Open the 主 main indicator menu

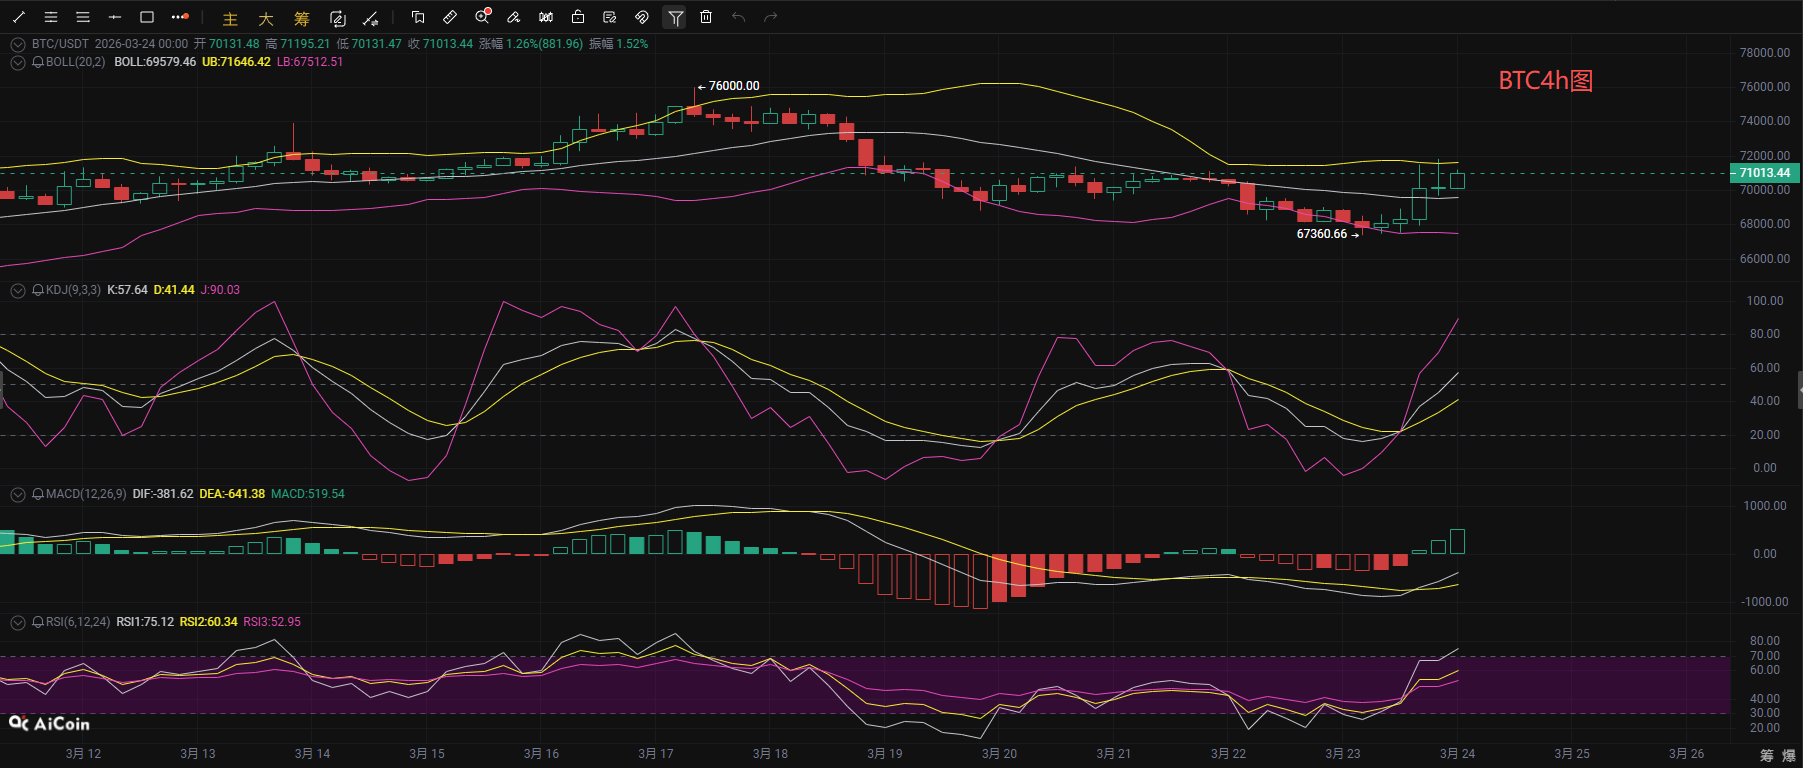(x=230, y=18)
